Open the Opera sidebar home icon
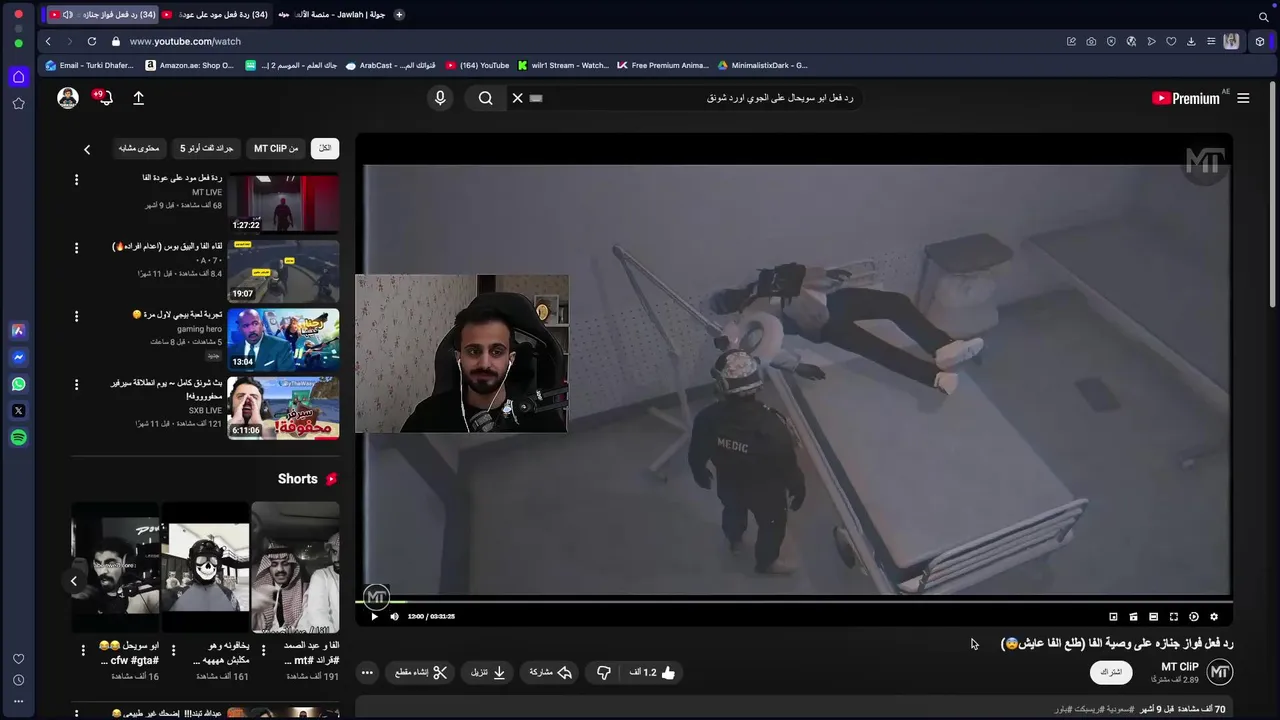Screen dimensions: 1280x720 tap(18, 77)
